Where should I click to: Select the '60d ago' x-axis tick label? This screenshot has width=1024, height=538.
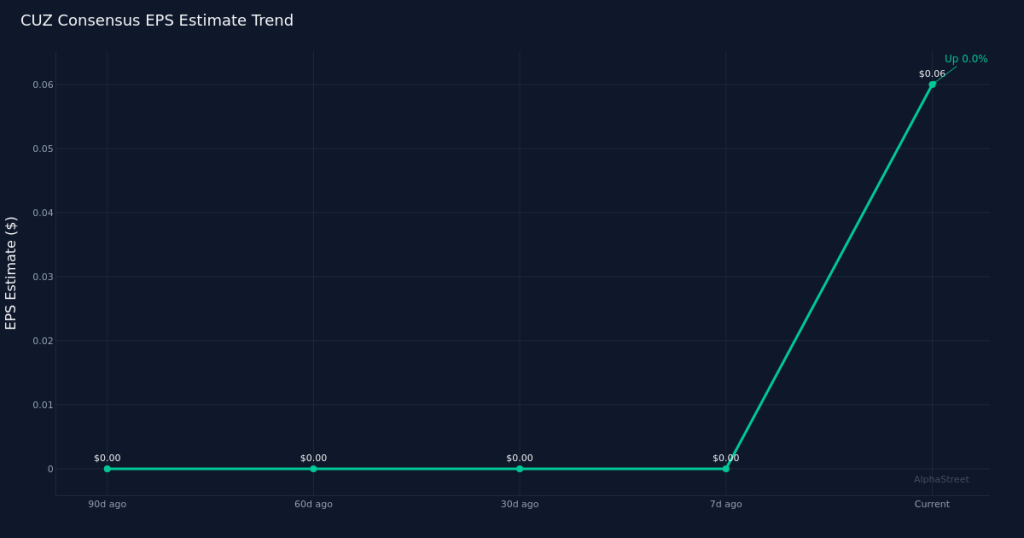click(313, 504)
